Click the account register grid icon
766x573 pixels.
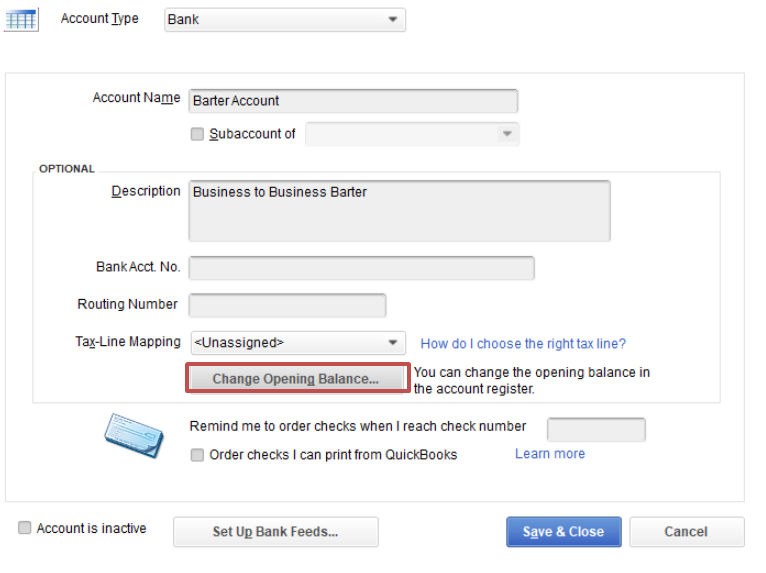[x=20, y=19]
